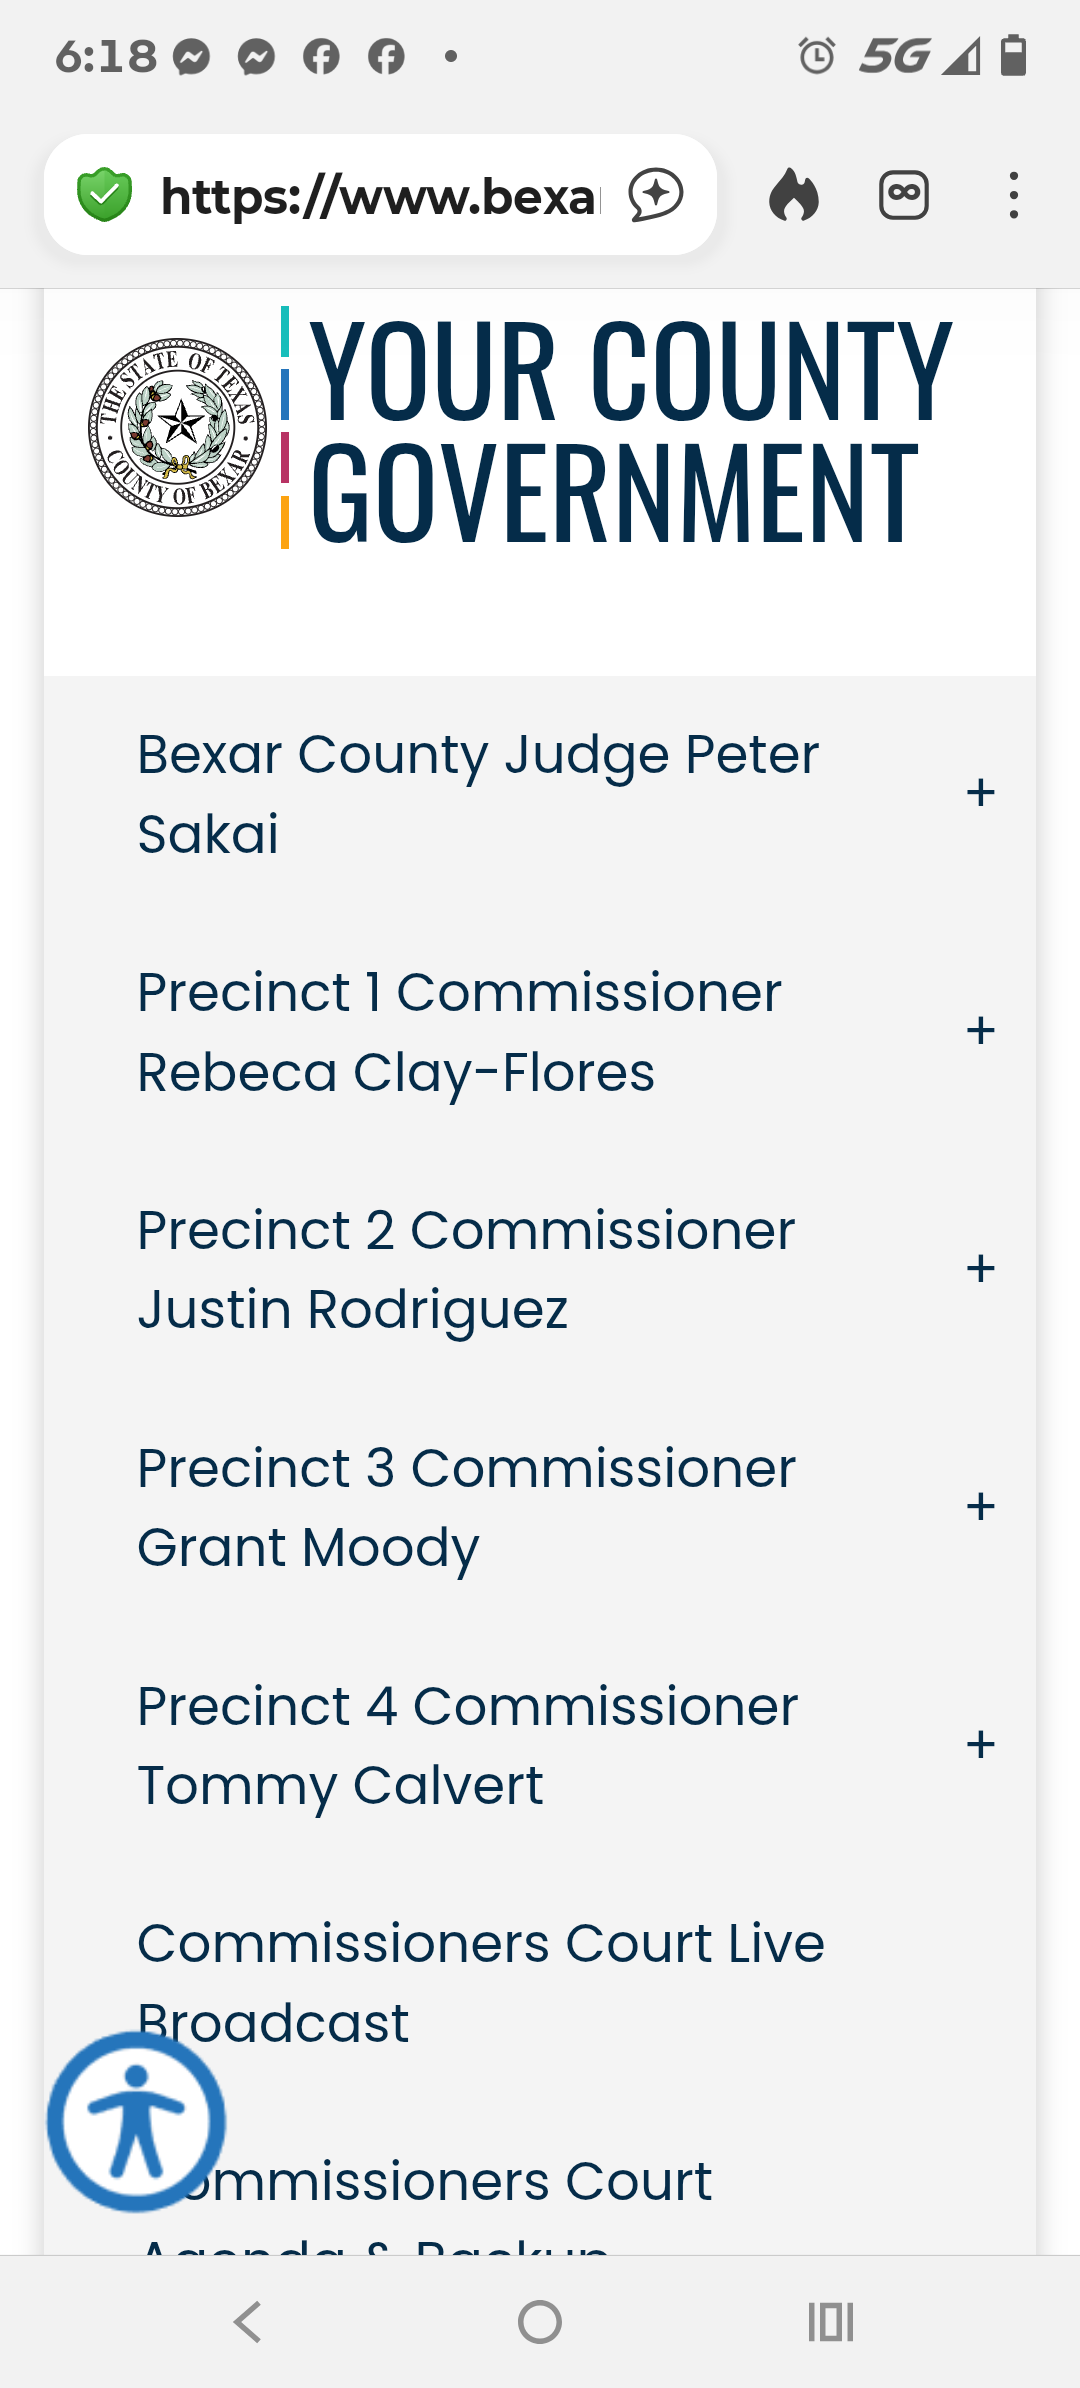
Task: Expand Precinct 3 Commissioner plus sign
Action: coord(980,1507)
